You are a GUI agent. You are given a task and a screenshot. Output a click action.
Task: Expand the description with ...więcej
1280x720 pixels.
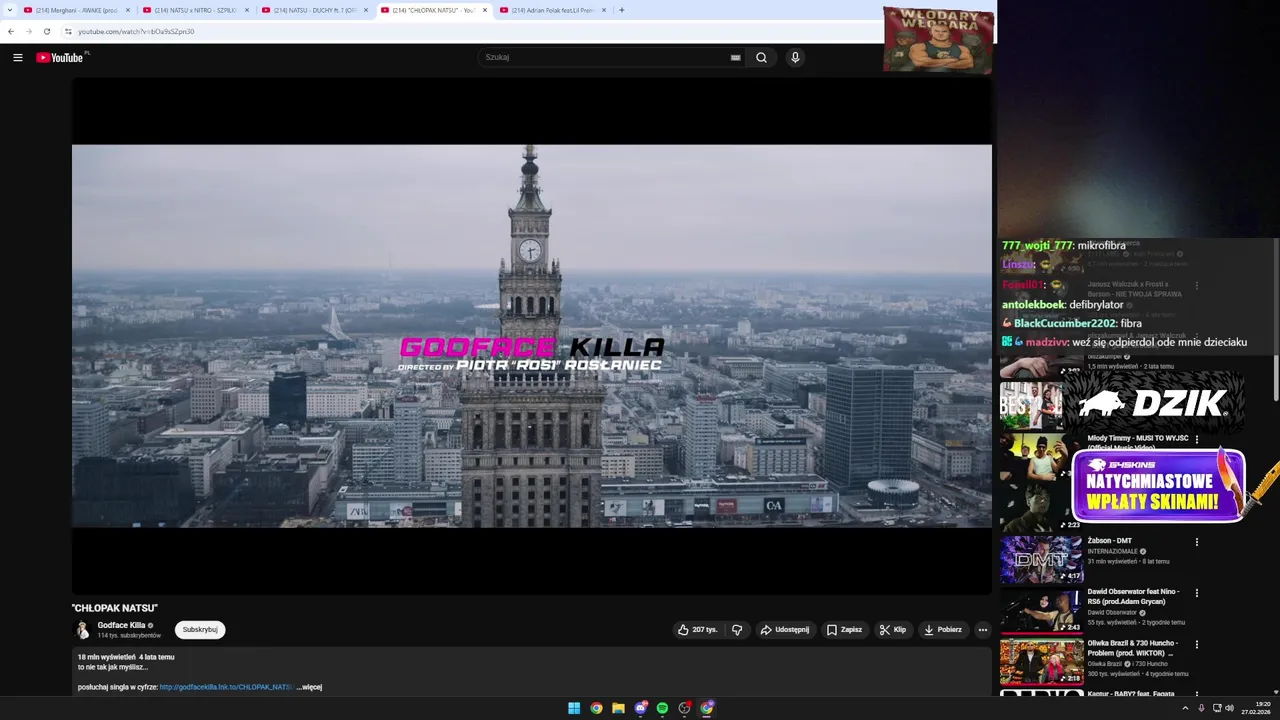[x=309, y=687]
